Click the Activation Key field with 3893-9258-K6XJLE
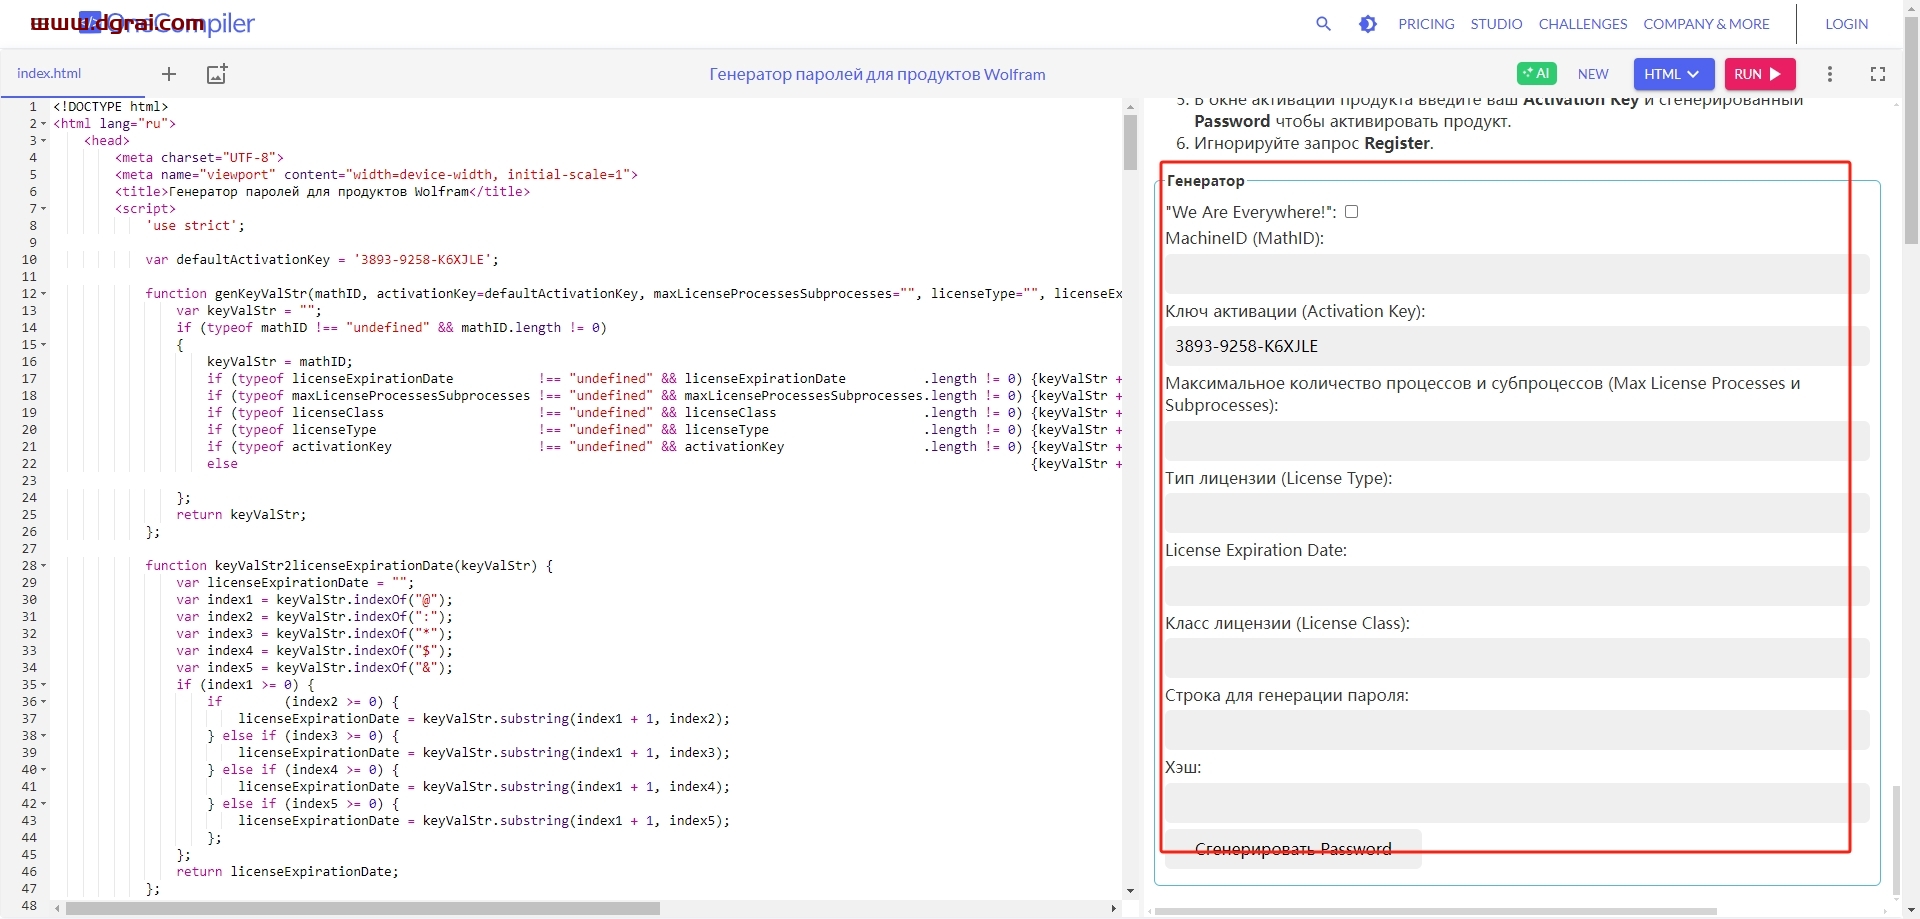Viewport: 1920px width, 919px height. 1517,346
